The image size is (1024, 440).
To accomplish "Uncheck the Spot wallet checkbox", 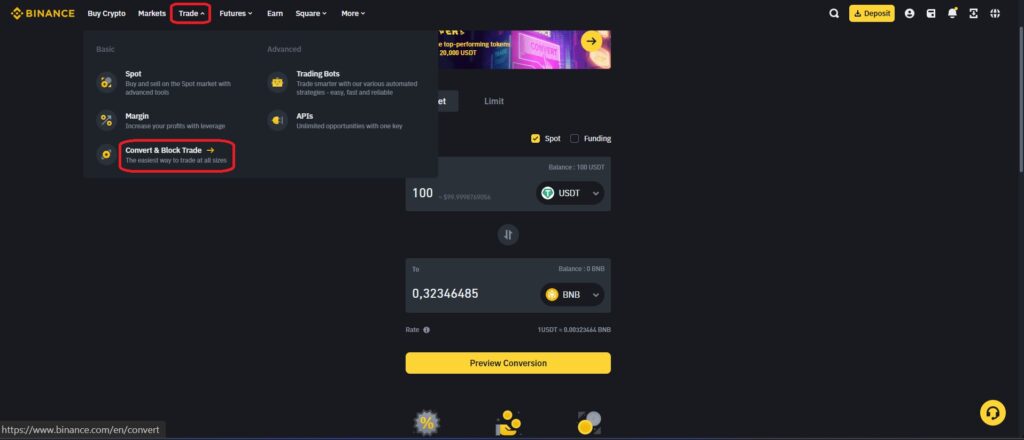I will click(x=536, y=138).
